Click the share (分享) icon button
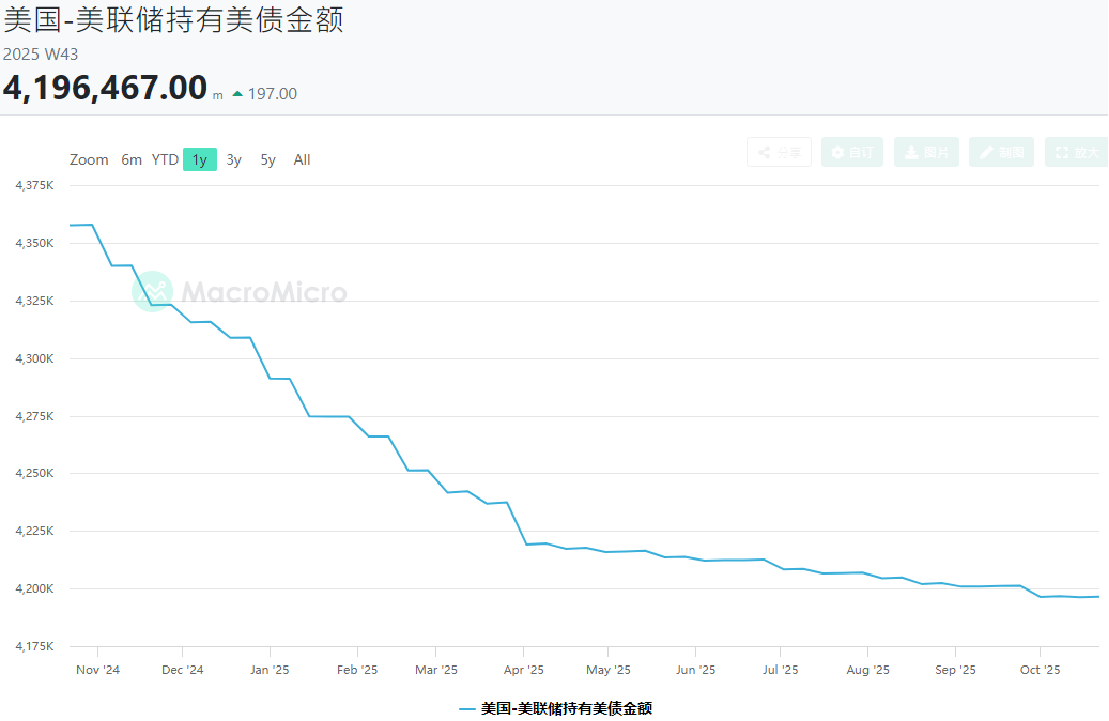The width and height of the screenshot is (1109, 721). point(779,152)
